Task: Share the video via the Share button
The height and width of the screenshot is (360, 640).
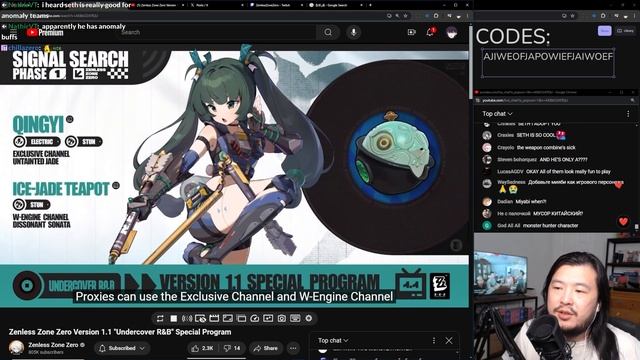Action: (x=266, y=348)
